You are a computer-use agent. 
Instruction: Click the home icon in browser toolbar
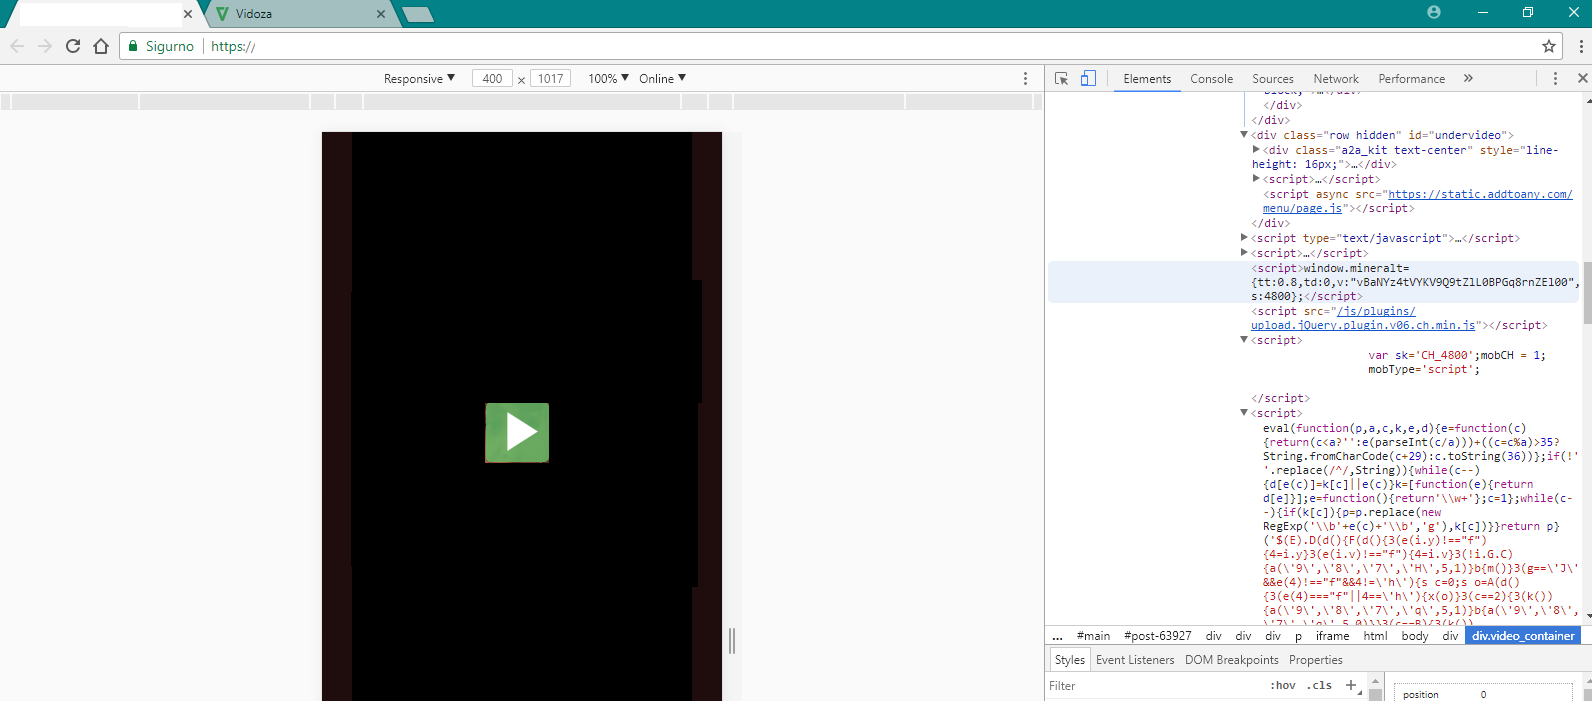coord(101,46)
